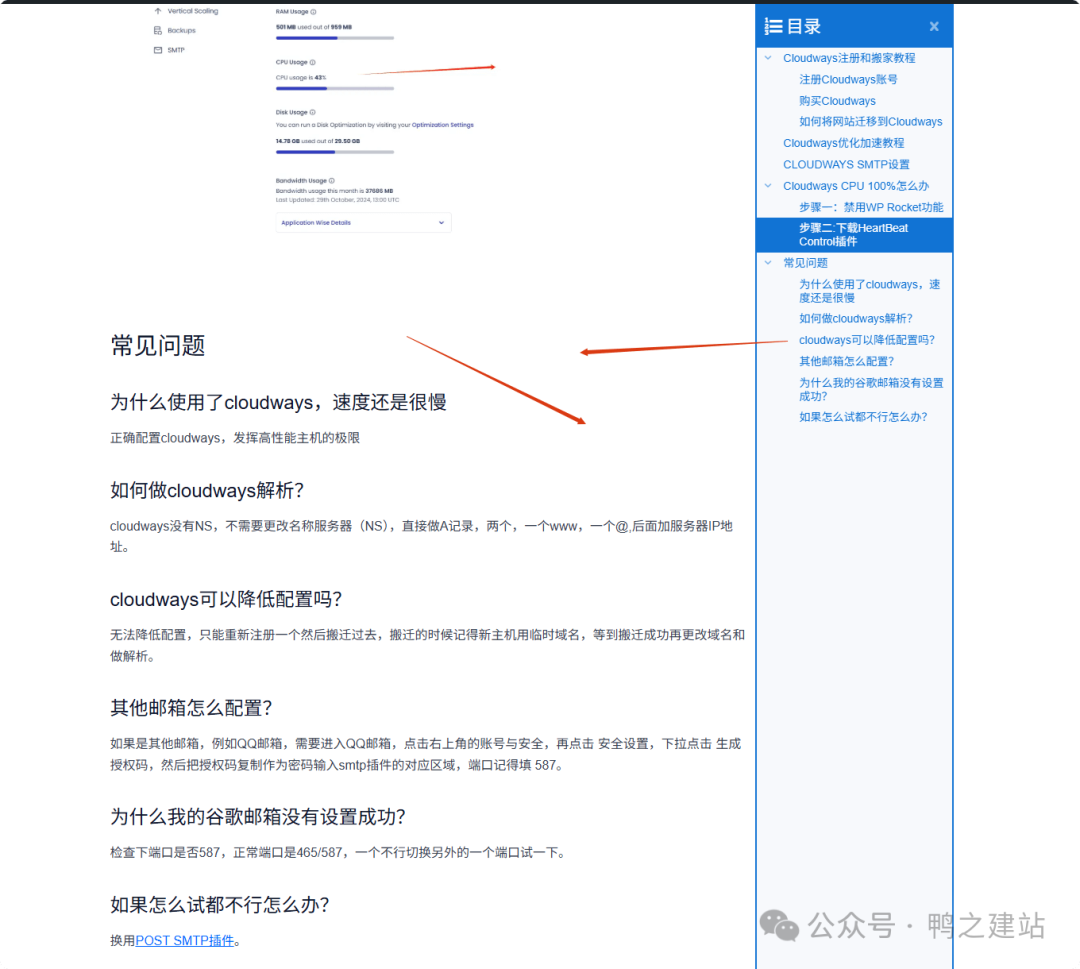The width and height of the screenshot is (1080, 969).
Task: Open CLOUDWAYS SMTP设置 entry
Action: click(846, 164)
